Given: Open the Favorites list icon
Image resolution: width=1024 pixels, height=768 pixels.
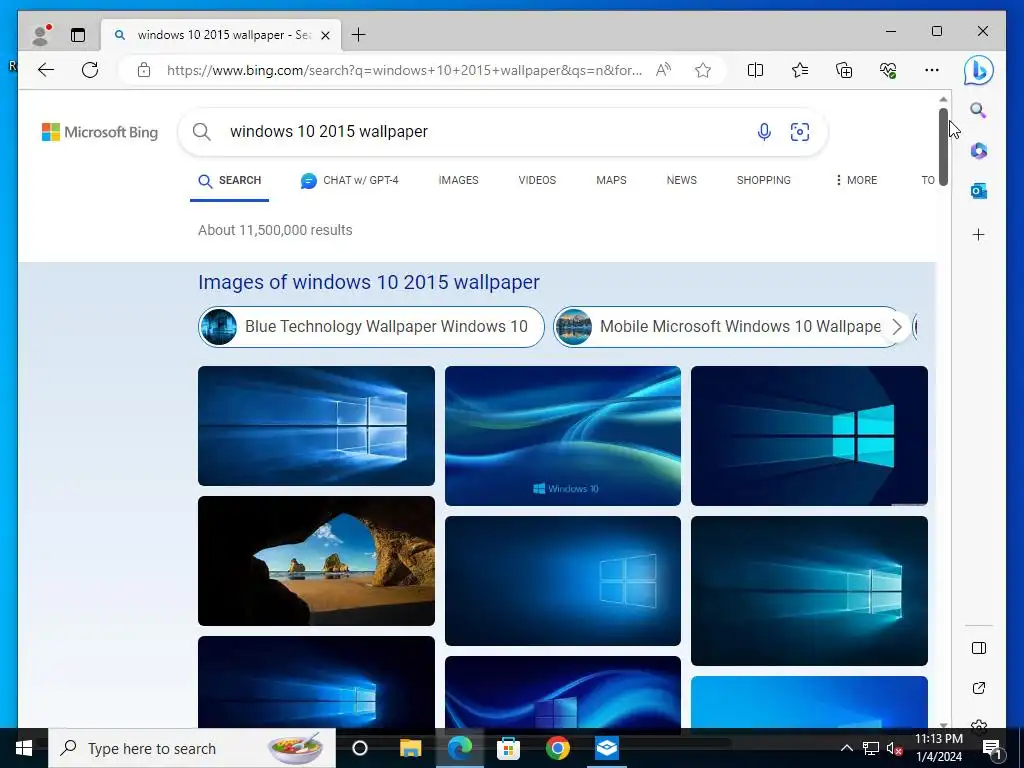Looking at the screenshot, I should coord(799,70).
